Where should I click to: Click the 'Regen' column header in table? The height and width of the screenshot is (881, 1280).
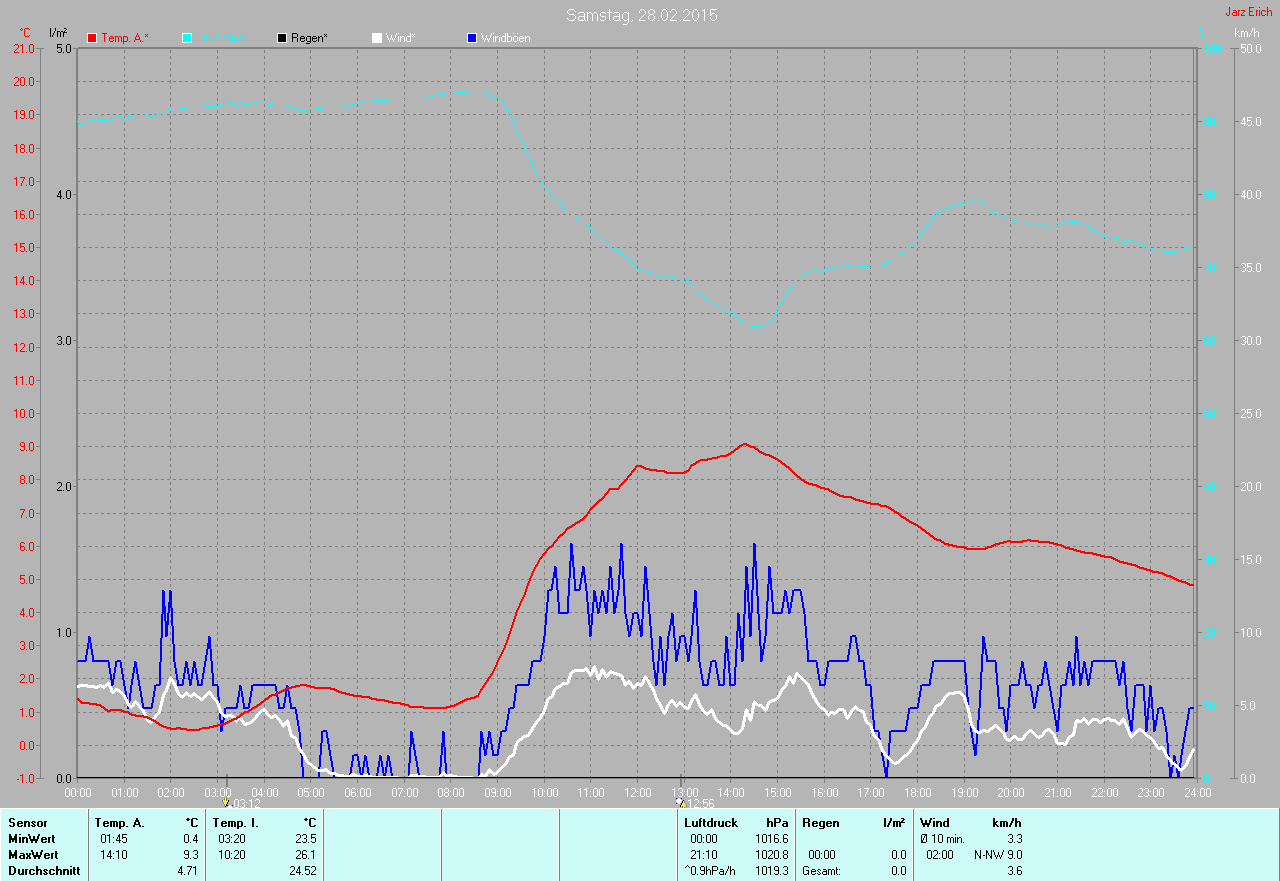820,823
